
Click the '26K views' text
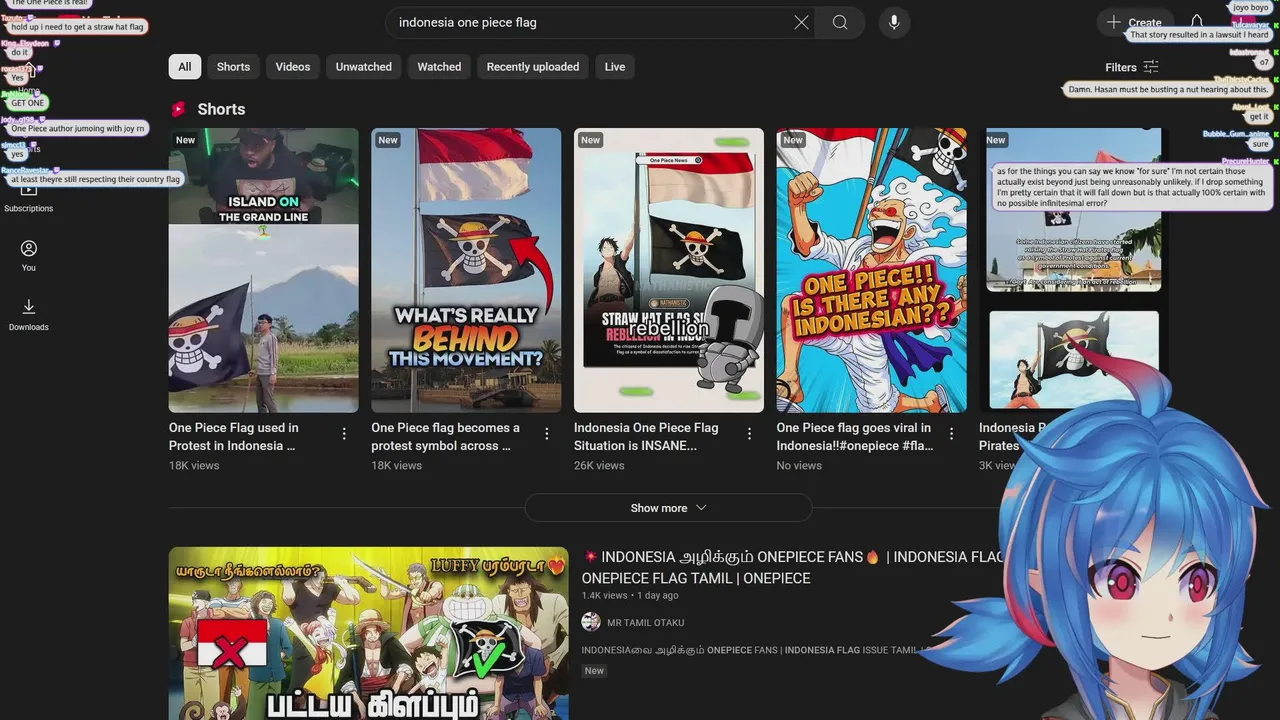(599, 466)
